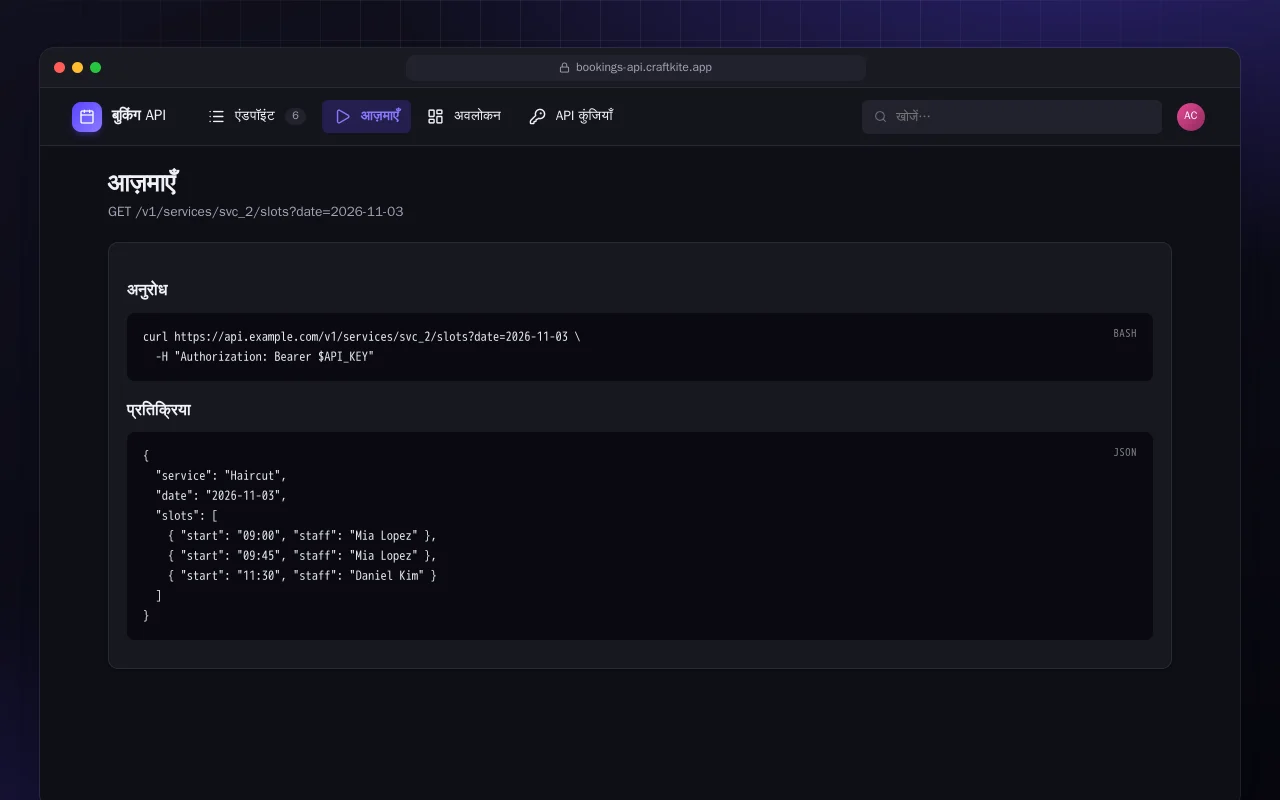The height and width of the screenshot is (800, 1280).
Task: Click the bookings-api.craftkite.app address bar
Action: tap(636, 68)
